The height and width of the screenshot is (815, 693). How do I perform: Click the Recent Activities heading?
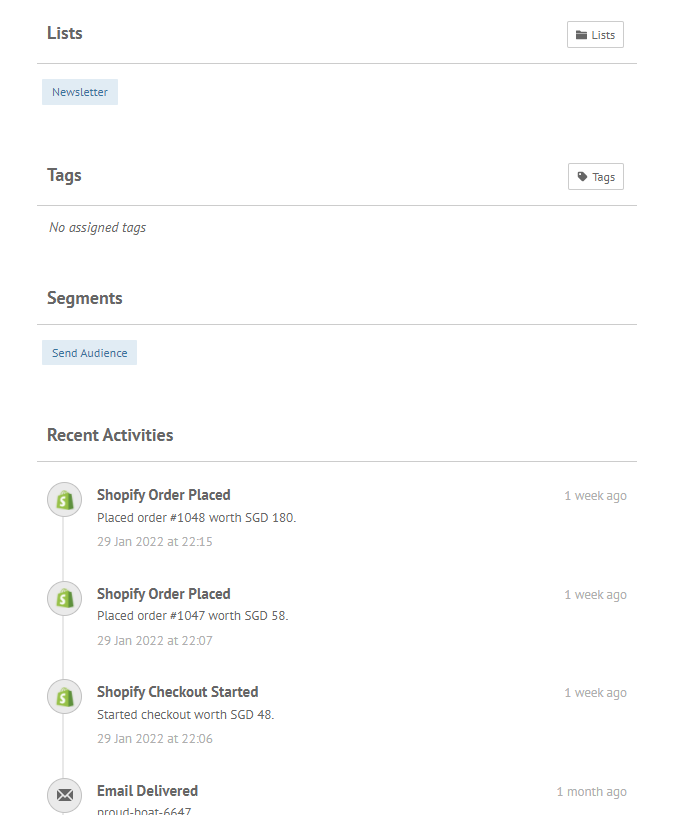[x=110, y=435]
